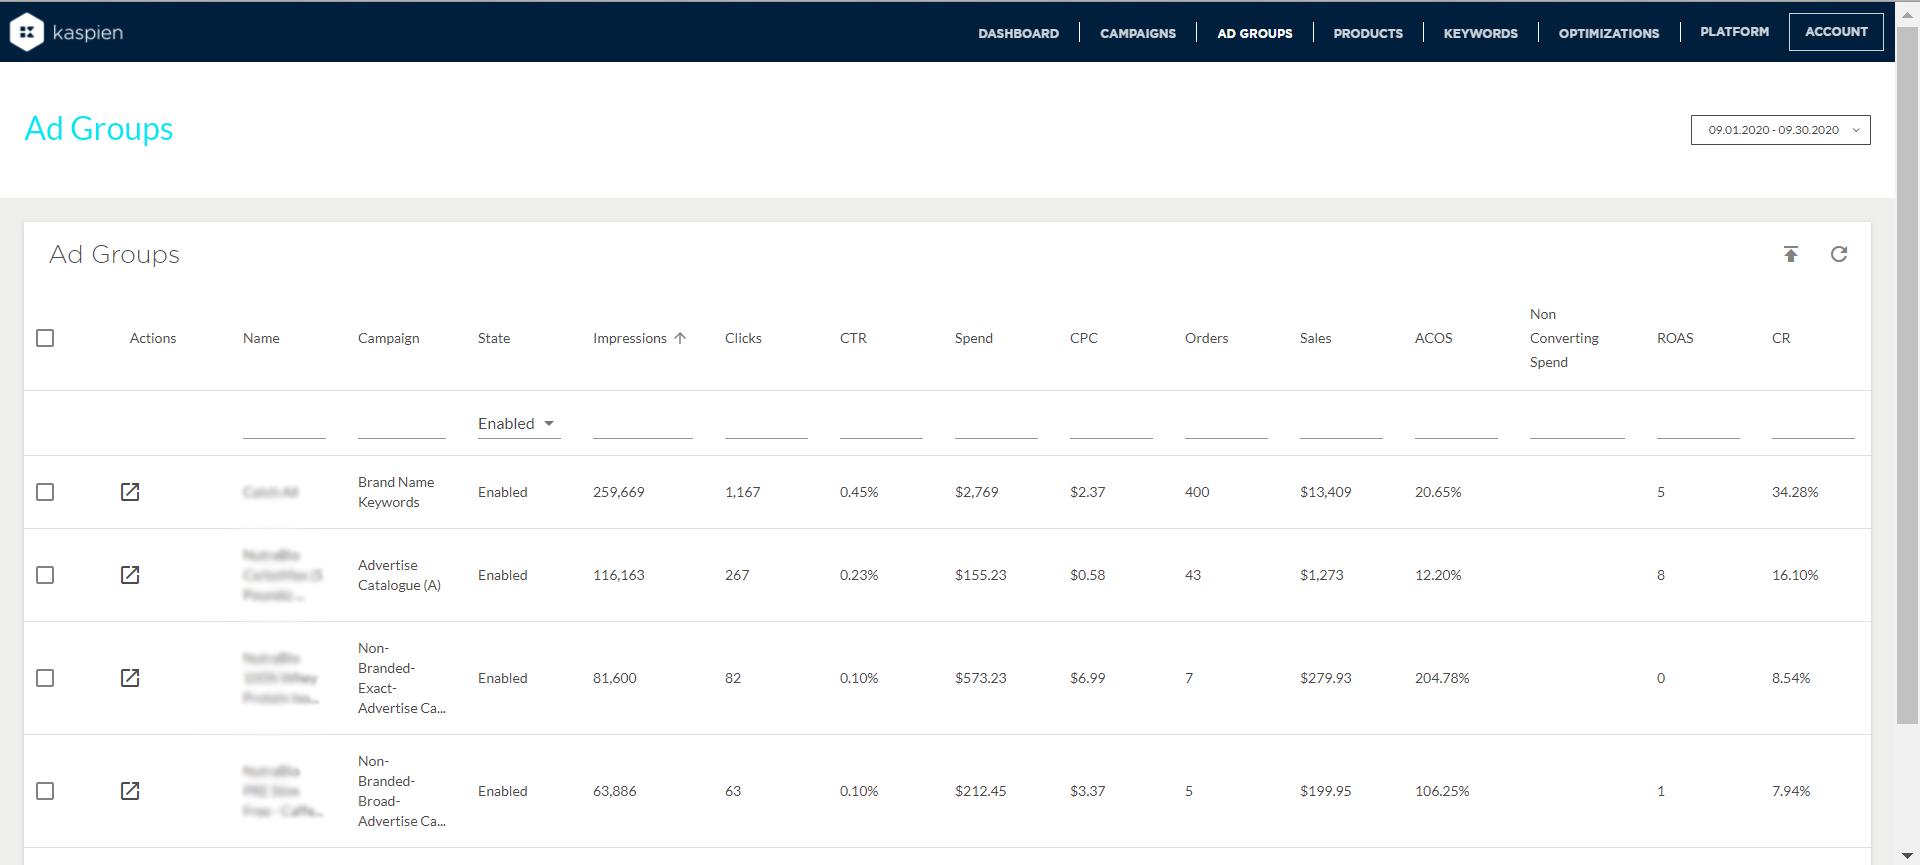Screen dimensions: 1920x865
Task: Open action icon for Non-Branded-Broad row
Action: pos(130,791)
